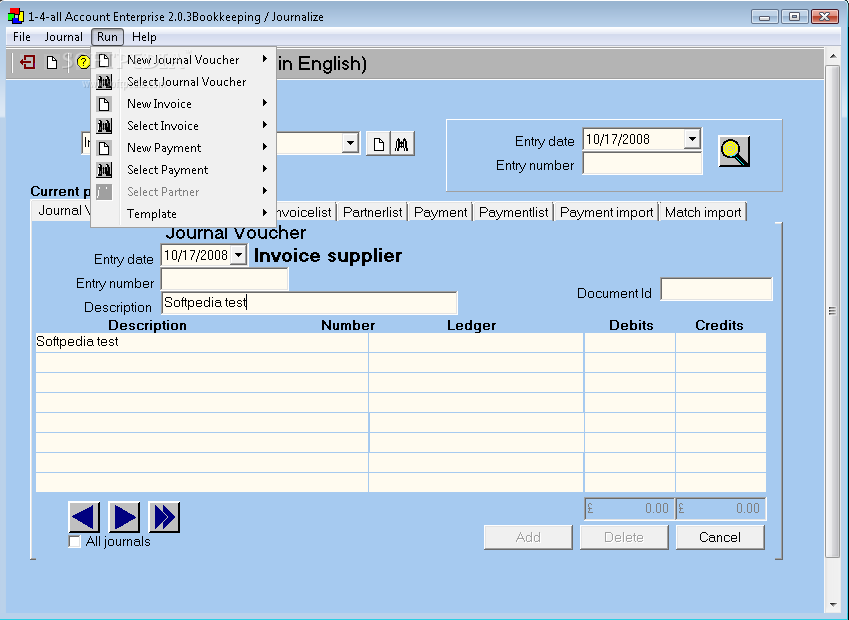Viewport: 849px width, 620px height.
Task: Expand Select Payment submenu arrow
Action: tap(265, 169)
